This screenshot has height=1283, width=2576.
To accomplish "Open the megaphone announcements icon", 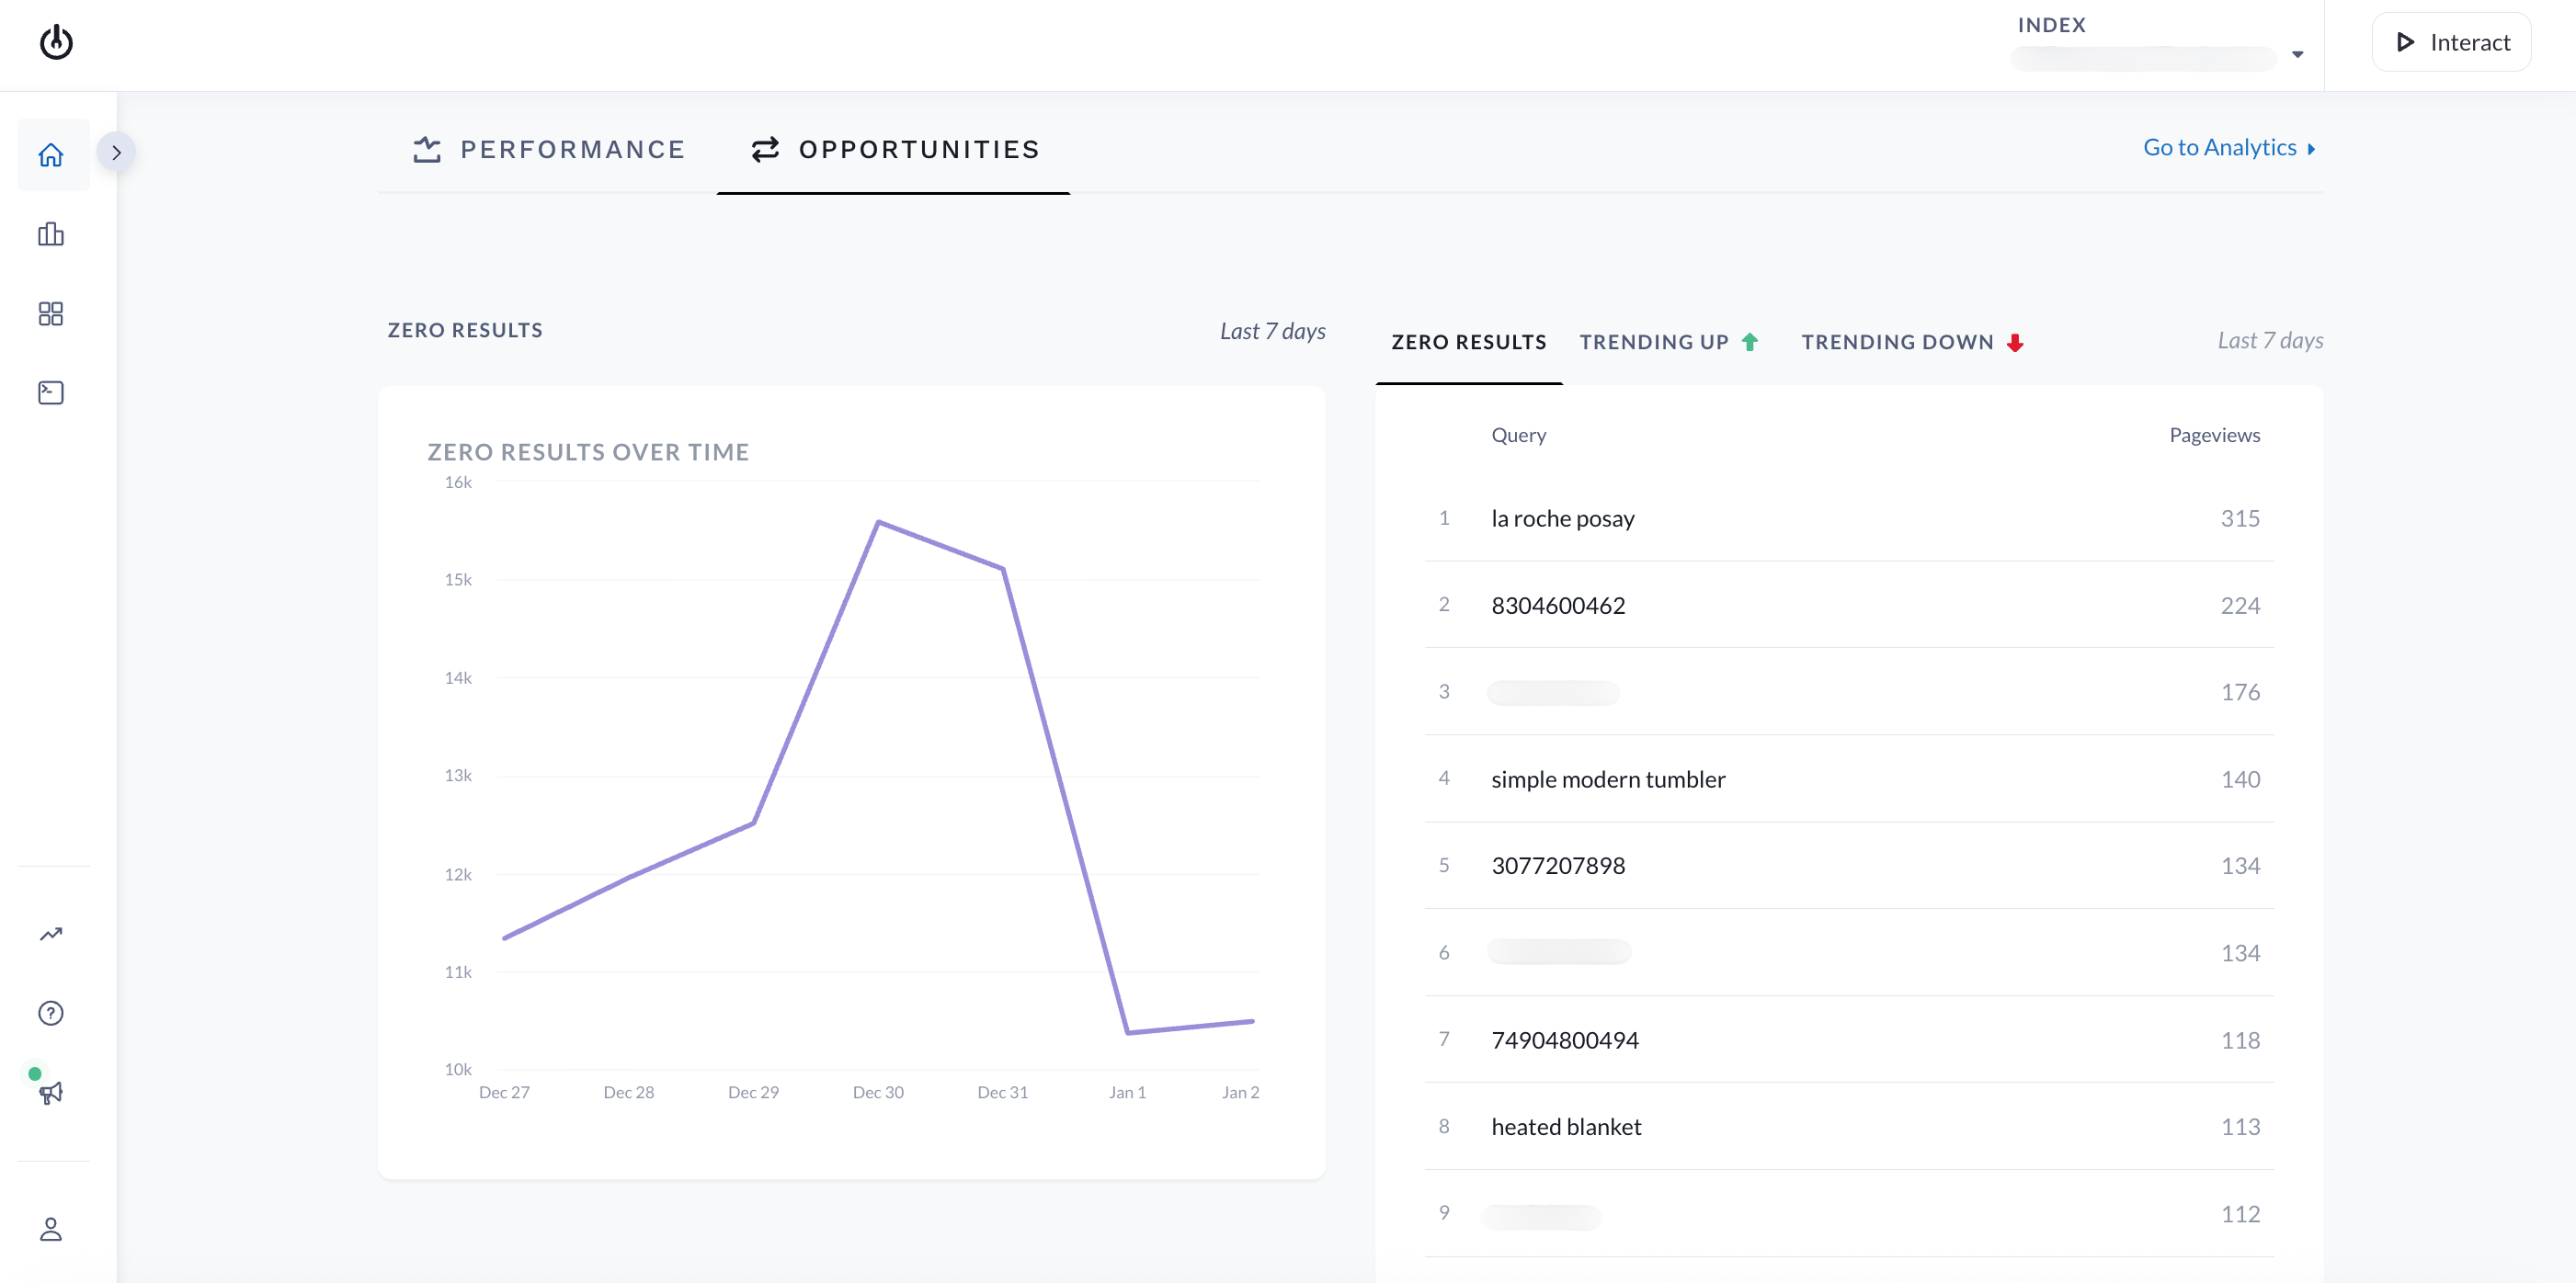I will (x=51, y=1092).
